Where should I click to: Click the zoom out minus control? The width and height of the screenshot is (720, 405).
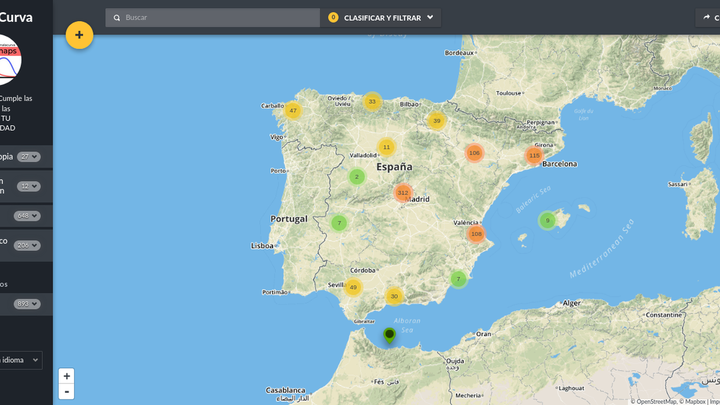pos(66,391)
